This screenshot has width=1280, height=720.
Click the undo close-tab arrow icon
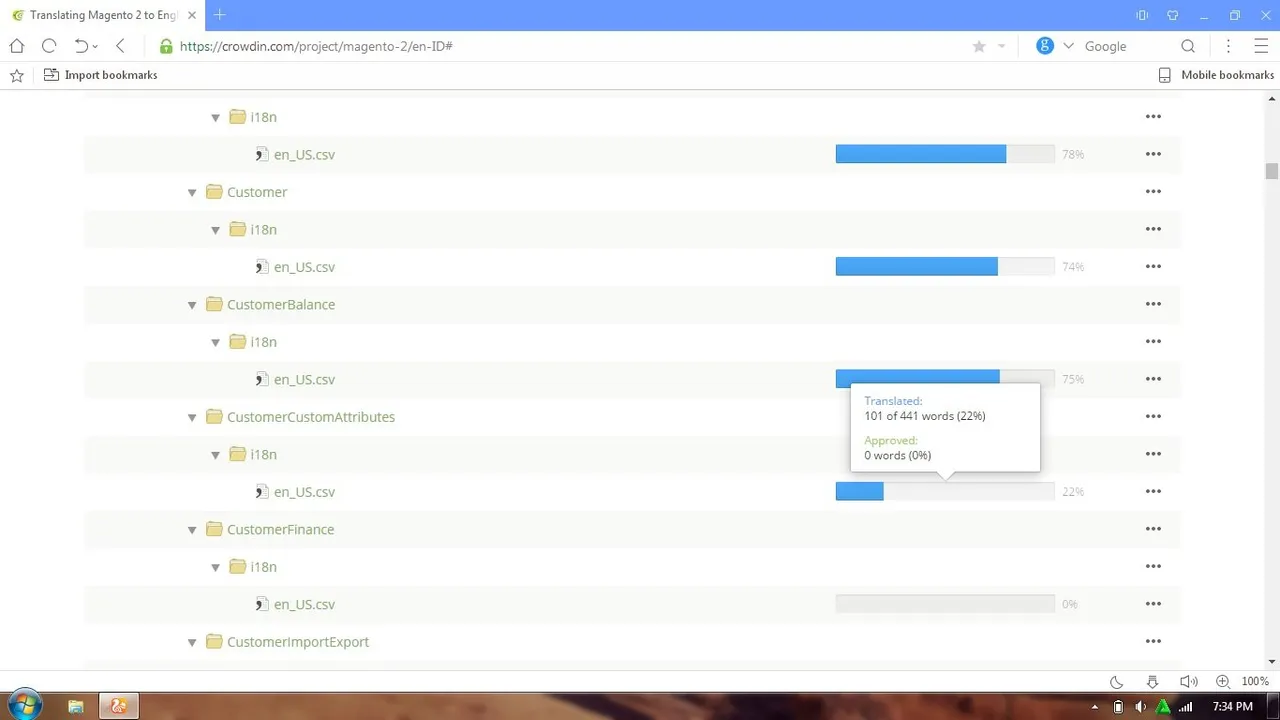81,46
